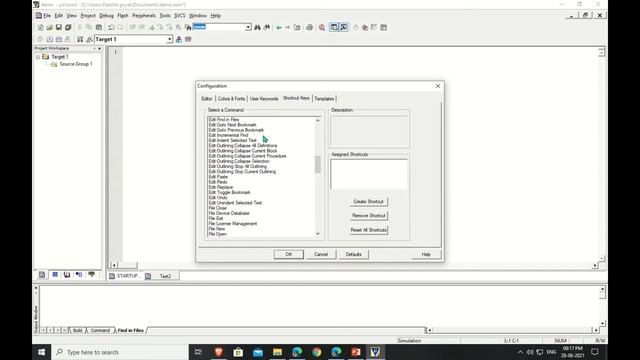
Task: Select Source Group 1 in project tree
Action: [x=76, y=64]
